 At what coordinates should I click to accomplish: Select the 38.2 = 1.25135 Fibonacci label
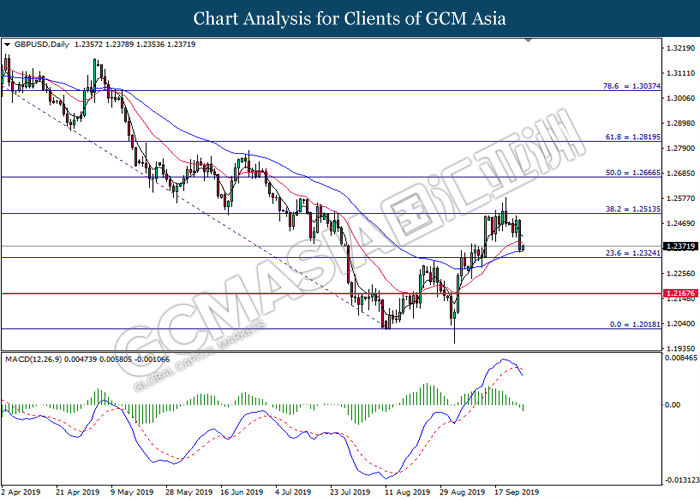coord(633,209)
